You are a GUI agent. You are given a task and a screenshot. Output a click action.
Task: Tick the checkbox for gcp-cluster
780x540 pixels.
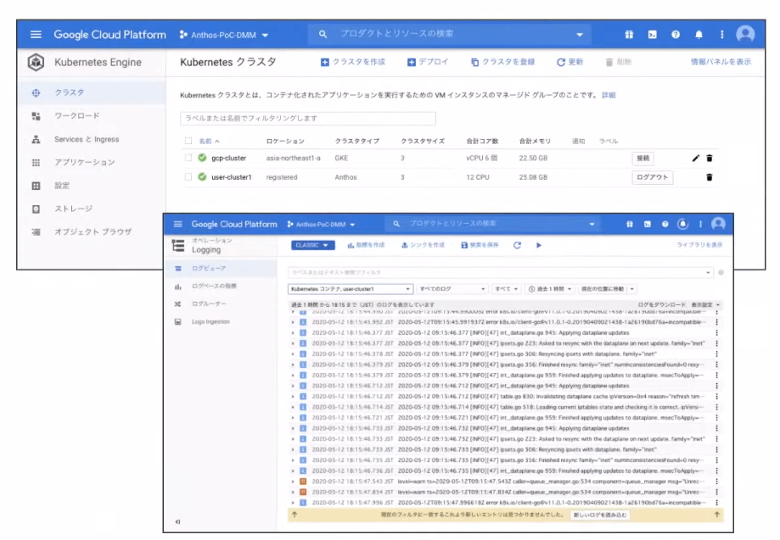click(188, 158)
